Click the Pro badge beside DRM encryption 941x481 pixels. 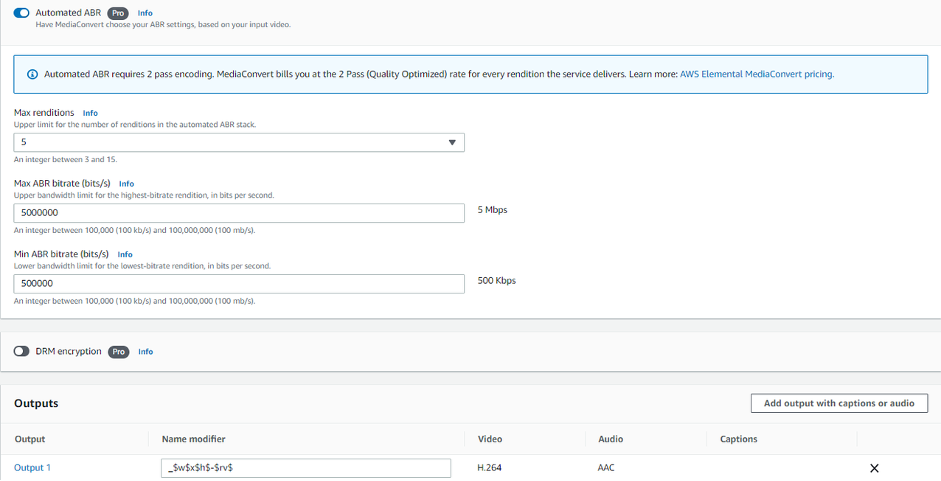point(119,352)
